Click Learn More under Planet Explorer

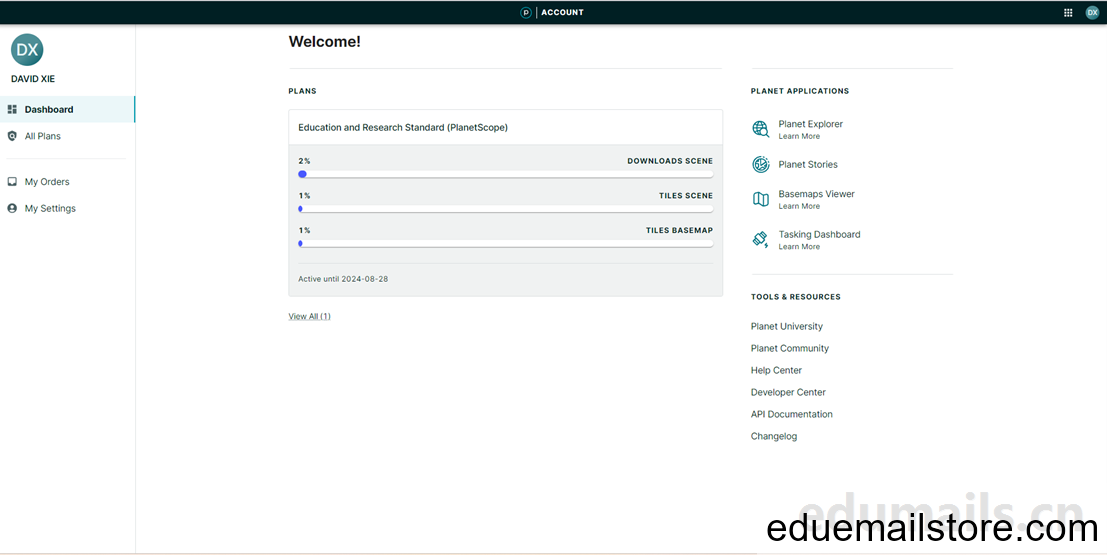click(799, 136)
